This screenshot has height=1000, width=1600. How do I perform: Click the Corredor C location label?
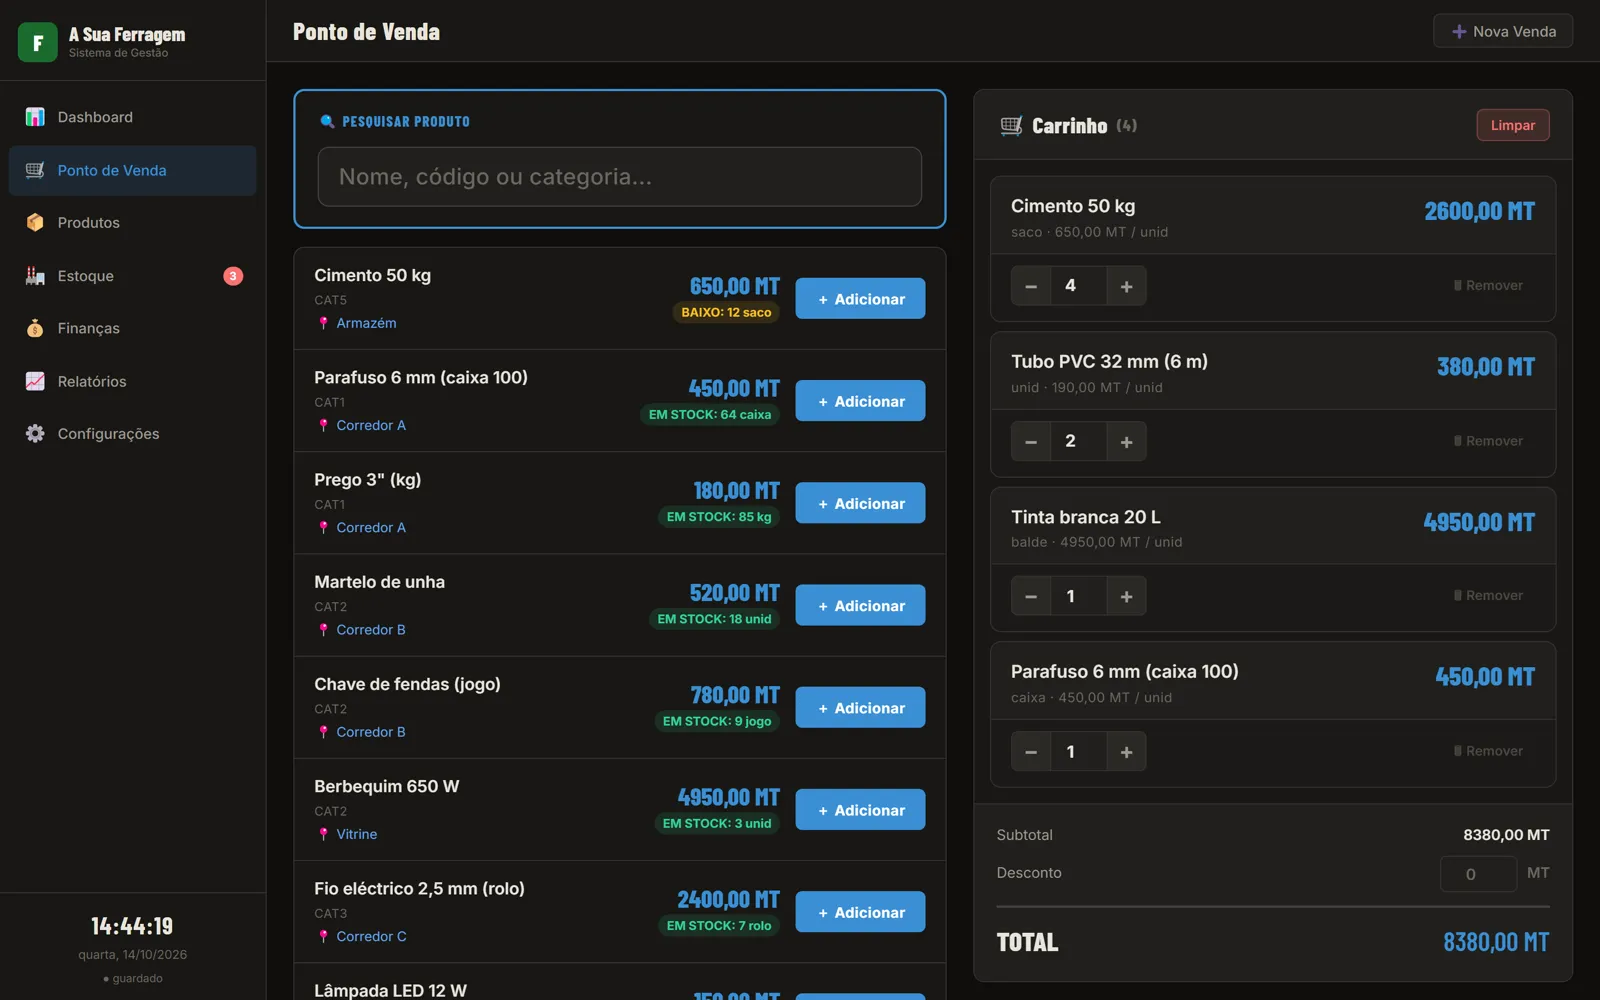click(x=371, y=936)
